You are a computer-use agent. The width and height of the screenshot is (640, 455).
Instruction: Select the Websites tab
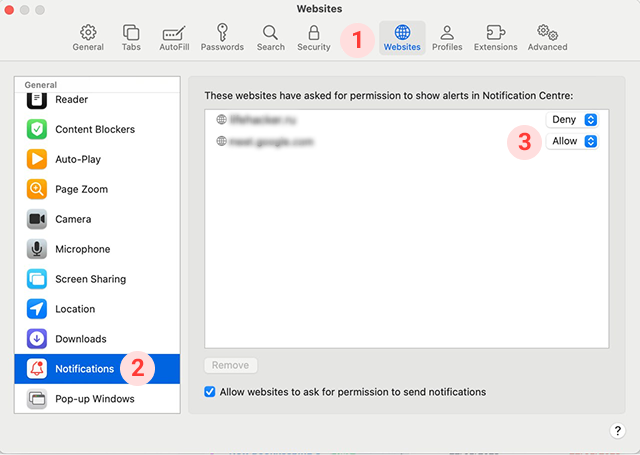pyautogui.click(x=402, y=38)
